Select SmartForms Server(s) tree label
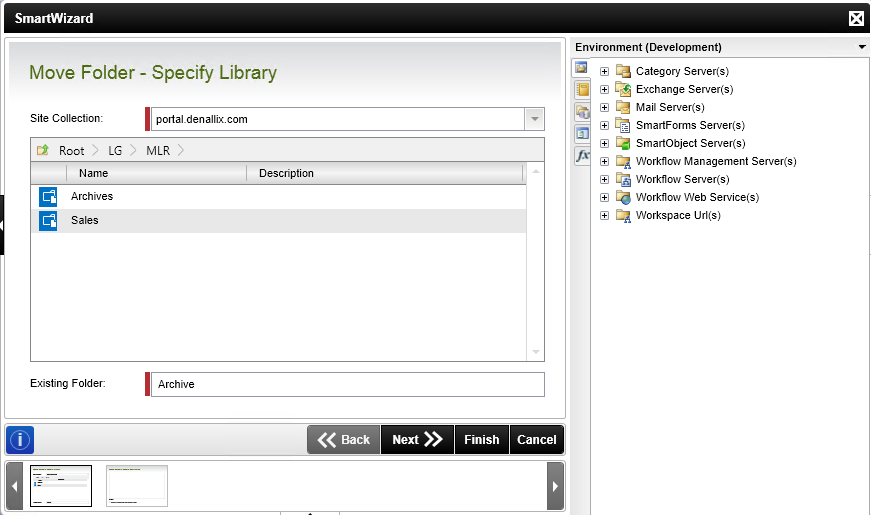 pos(690,125)
